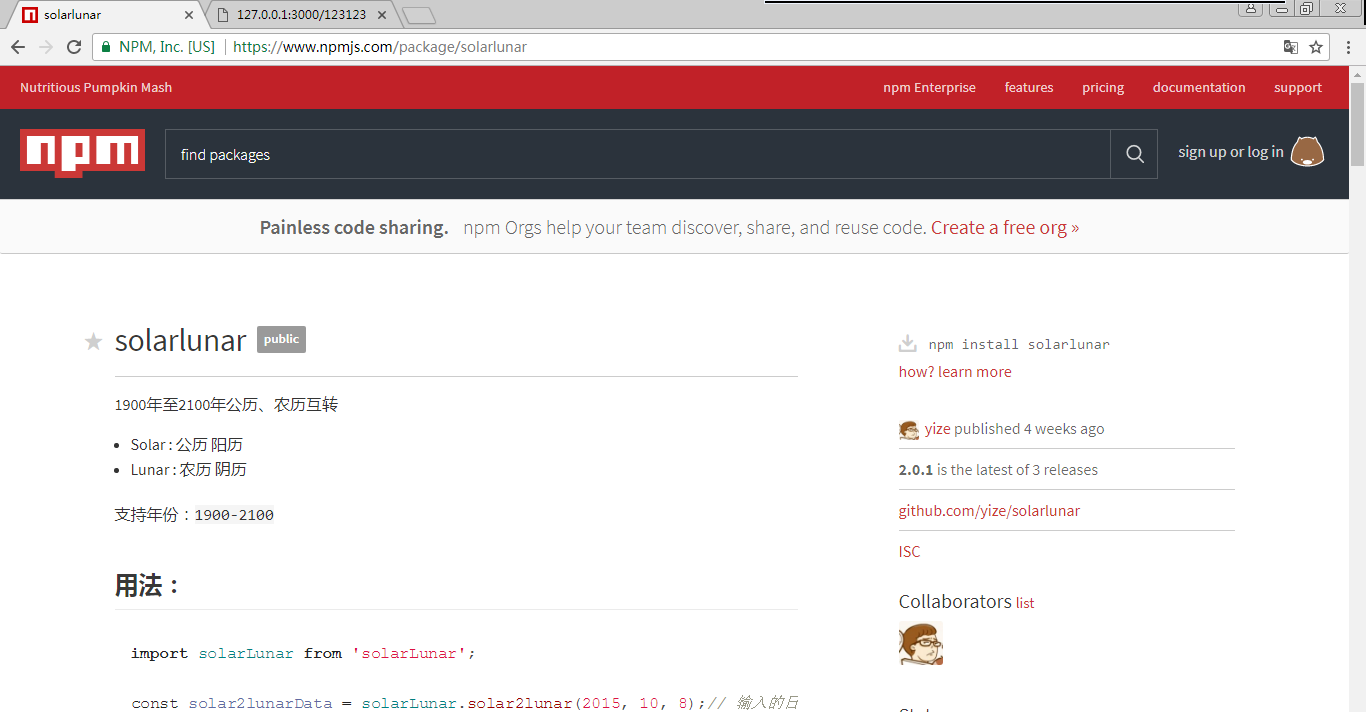The width and height of the screenshot is (1366, 712).
Task: Click the Lunar : 农历 阴历 list item
Action: [189, 470]
